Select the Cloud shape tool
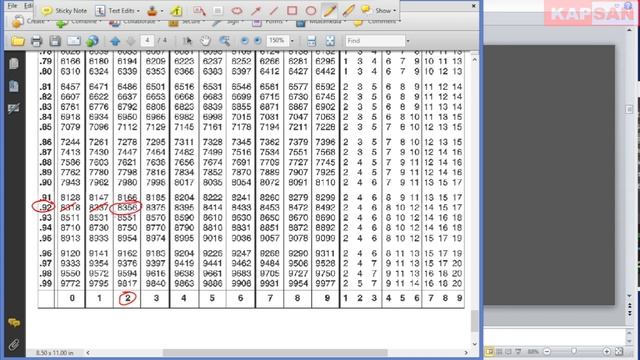Image resolution: width=640 pixels, height=360 pixels. (x=237, y=11)
